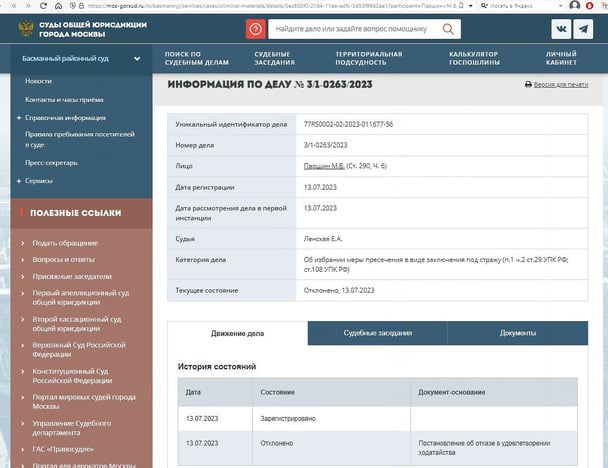
Task: Select the Движение дела tab
Action: pyautogui.click(x=238, y=333)
